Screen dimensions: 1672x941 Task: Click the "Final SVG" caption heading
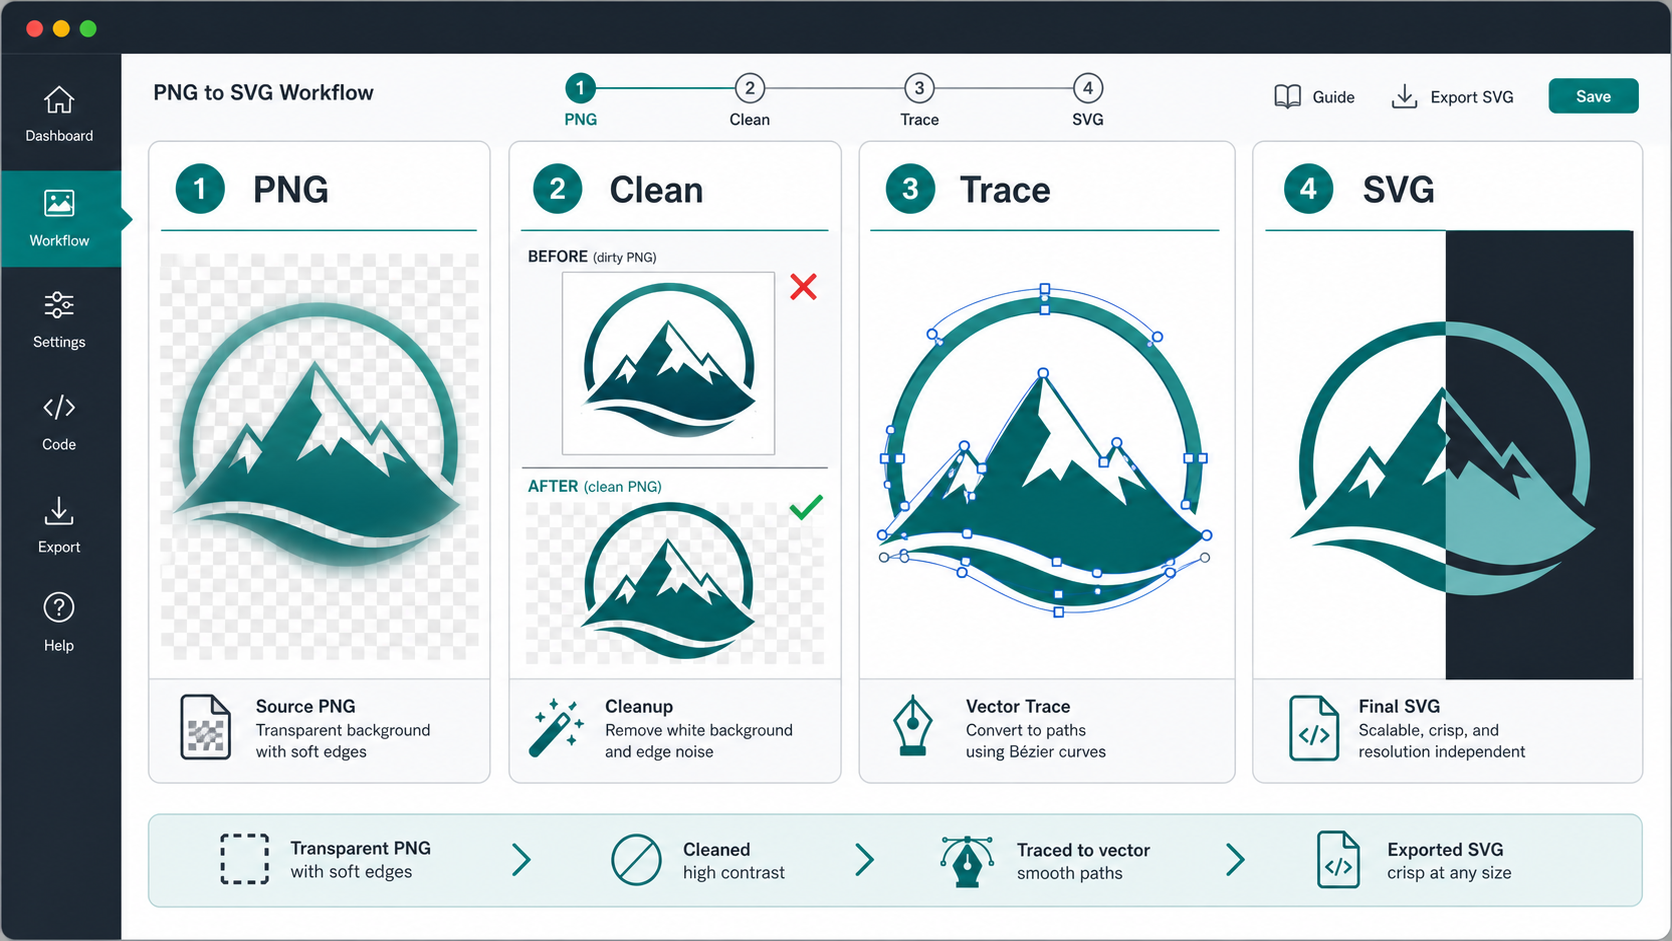(x=1399, y=706)
